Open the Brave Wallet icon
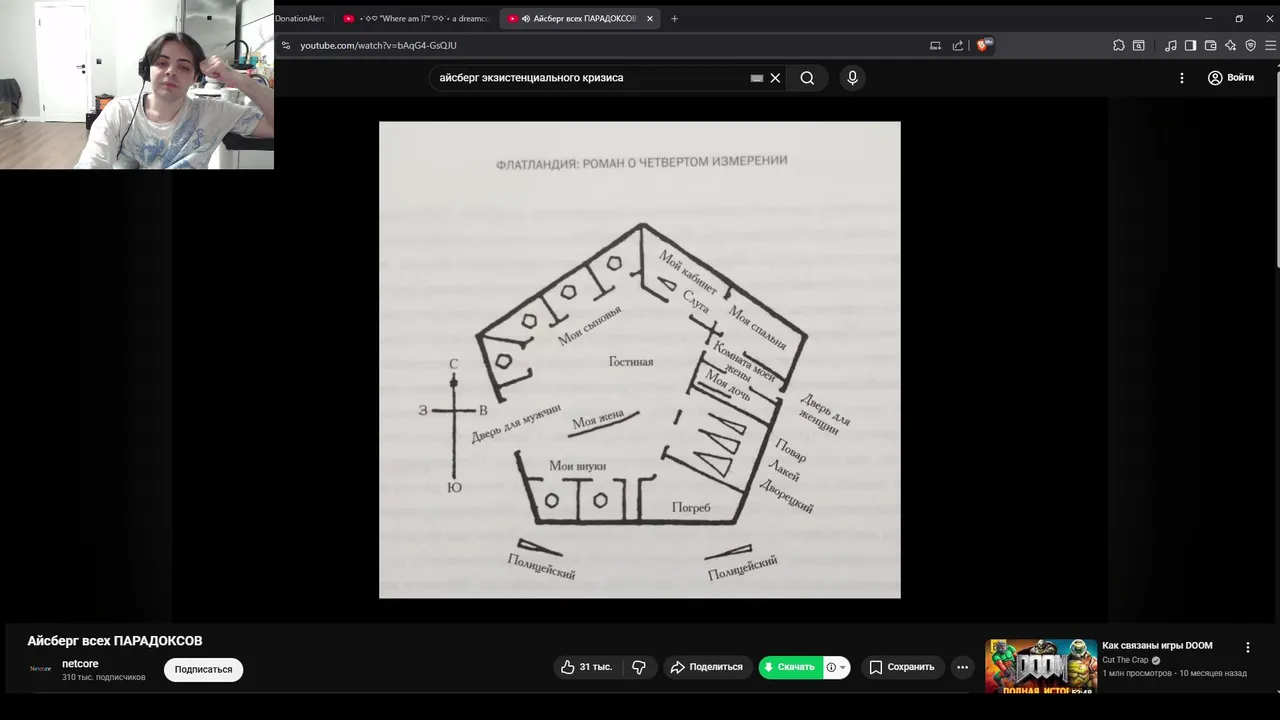Screen dimensions: 1280x720 tap(1210, 45)
